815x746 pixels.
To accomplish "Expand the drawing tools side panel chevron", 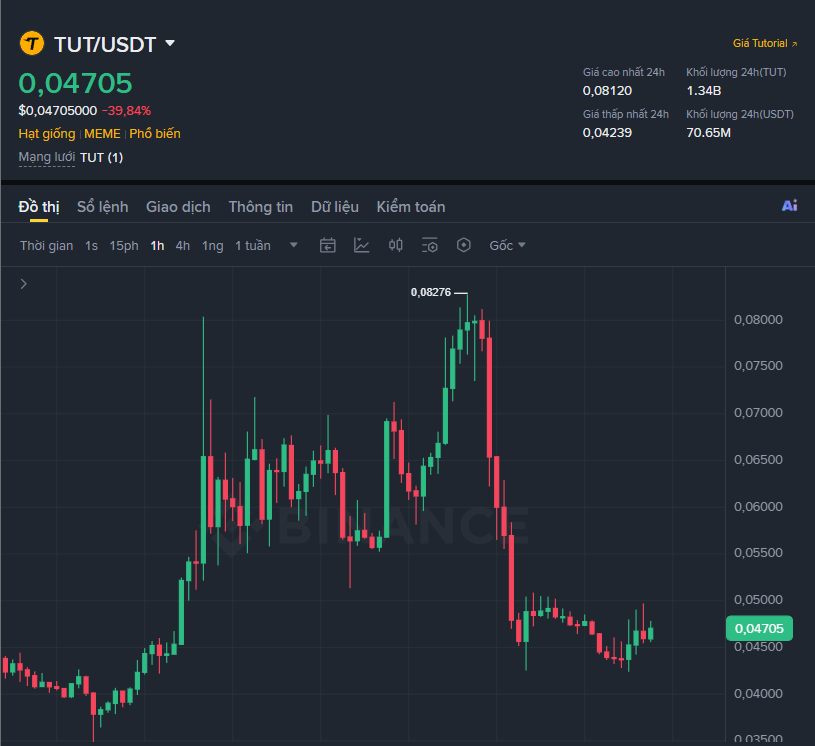I will 23,284.
